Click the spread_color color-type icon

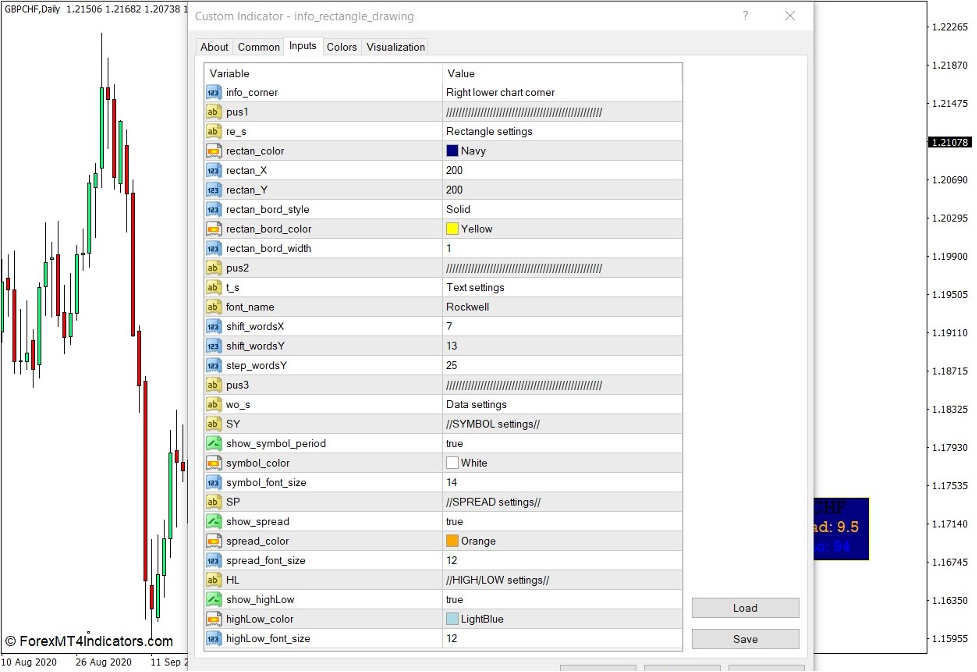coord(213,541)
